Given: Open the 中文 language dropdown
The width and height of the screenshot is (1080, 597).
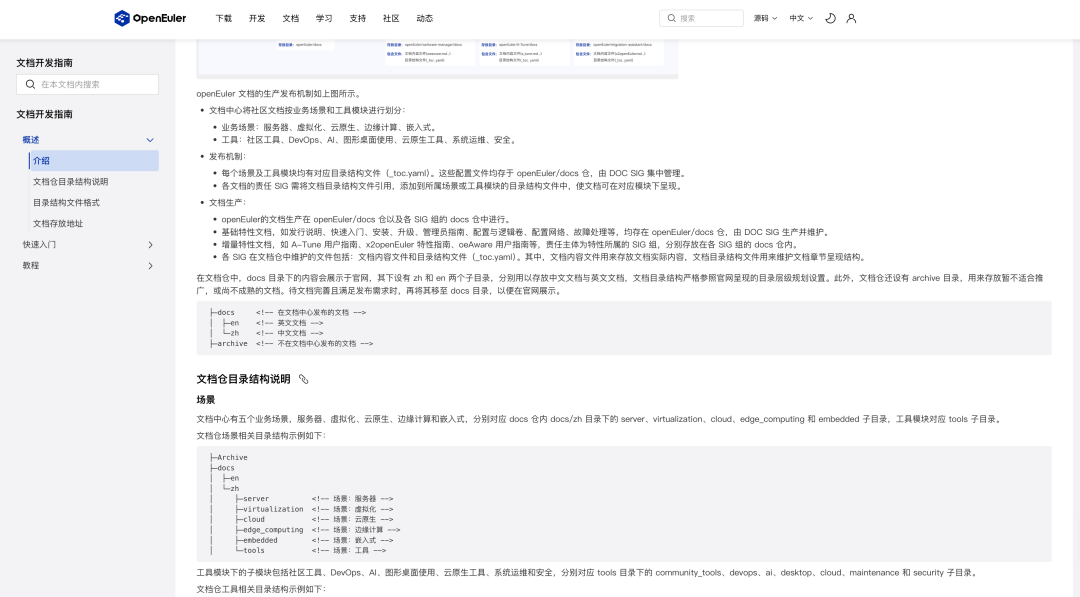Looking at the screenshot, I should 801,19.
